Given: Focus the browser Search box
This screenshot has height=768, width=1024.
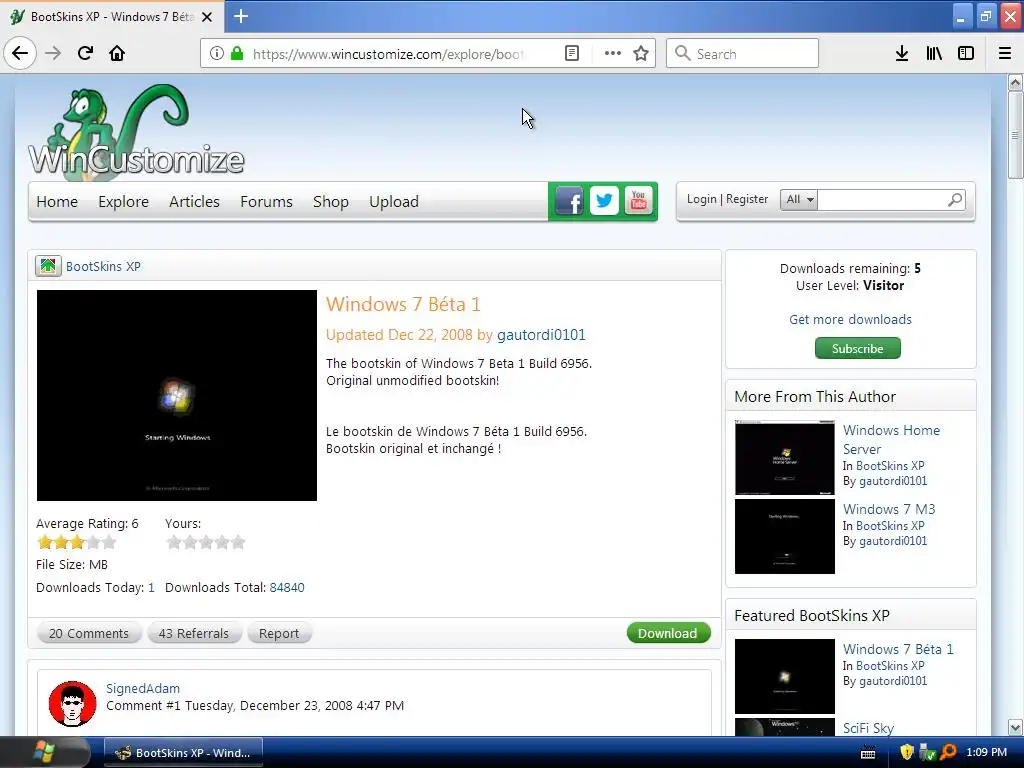Looking at the screenshot, I should (x=743, y=54).
